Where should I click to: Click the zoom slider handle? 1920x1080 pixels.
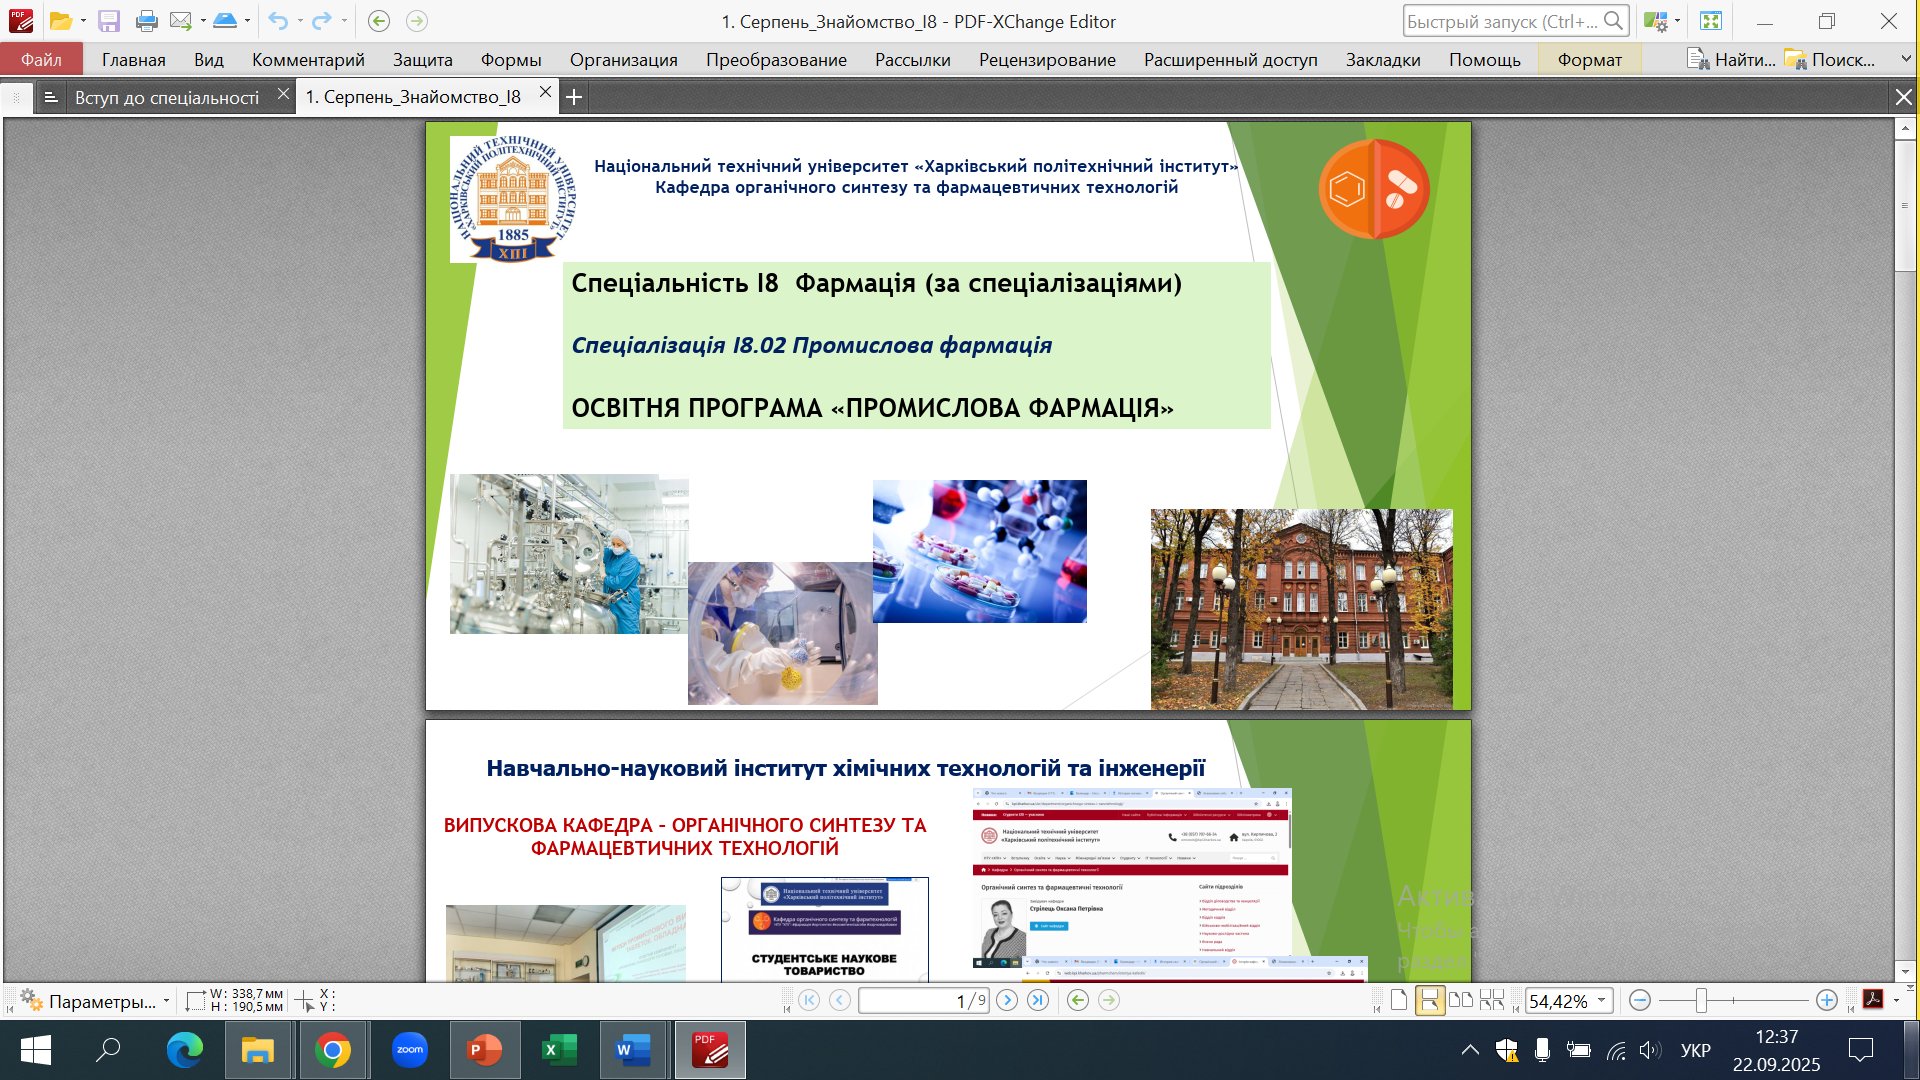pyautogui.click(x=1701, y=1001)
